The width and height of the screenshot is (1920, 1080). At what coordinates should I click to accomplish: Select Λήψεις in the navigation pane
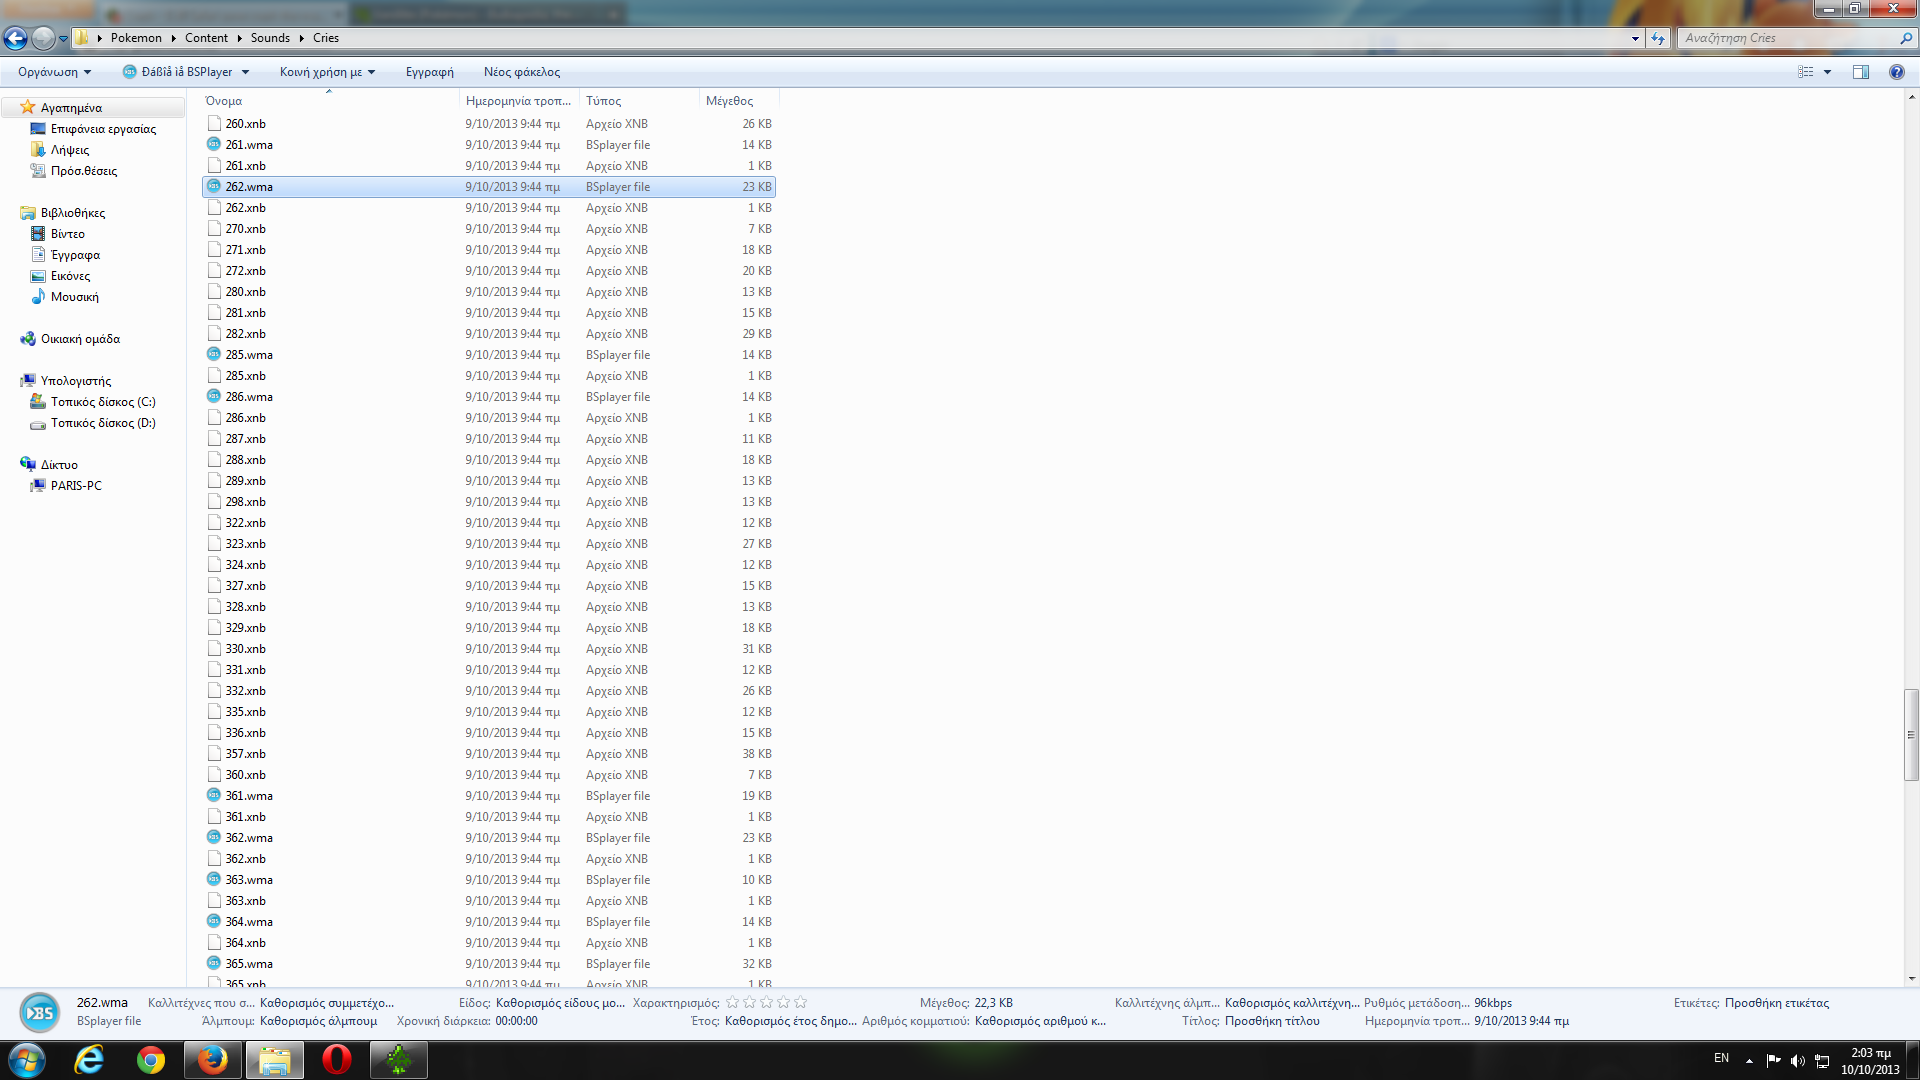(70, 150)
